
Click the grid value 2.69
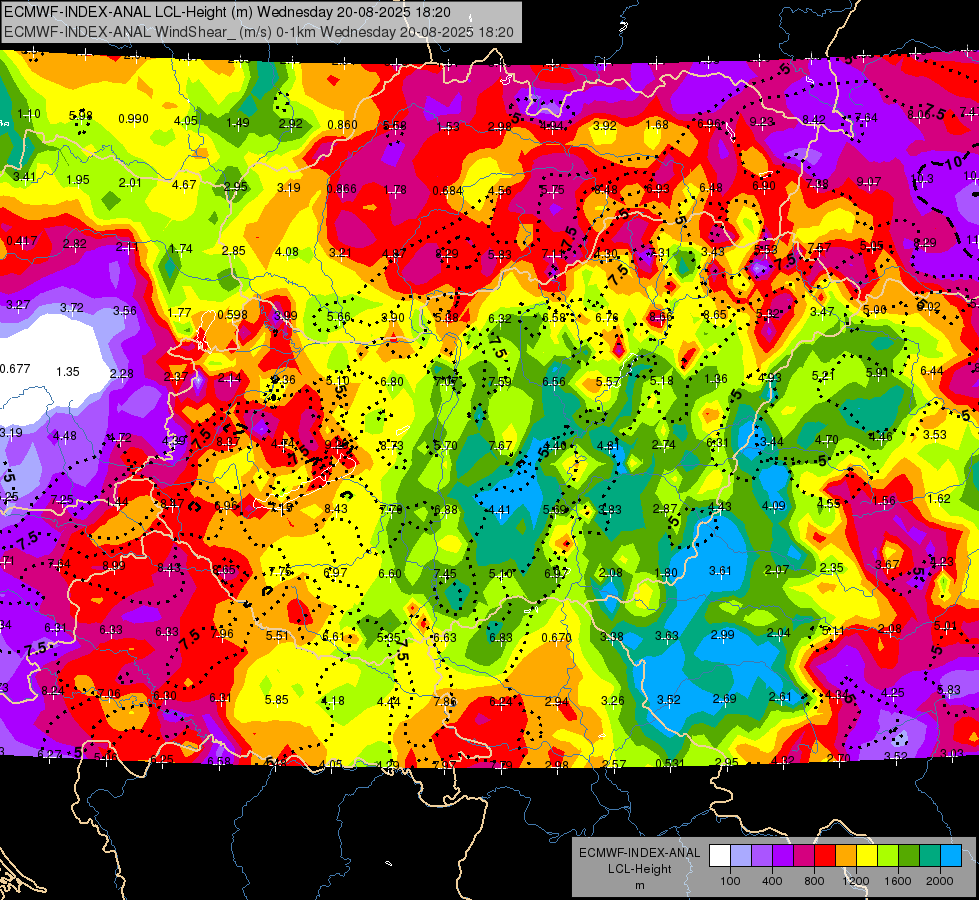(724, 698)
